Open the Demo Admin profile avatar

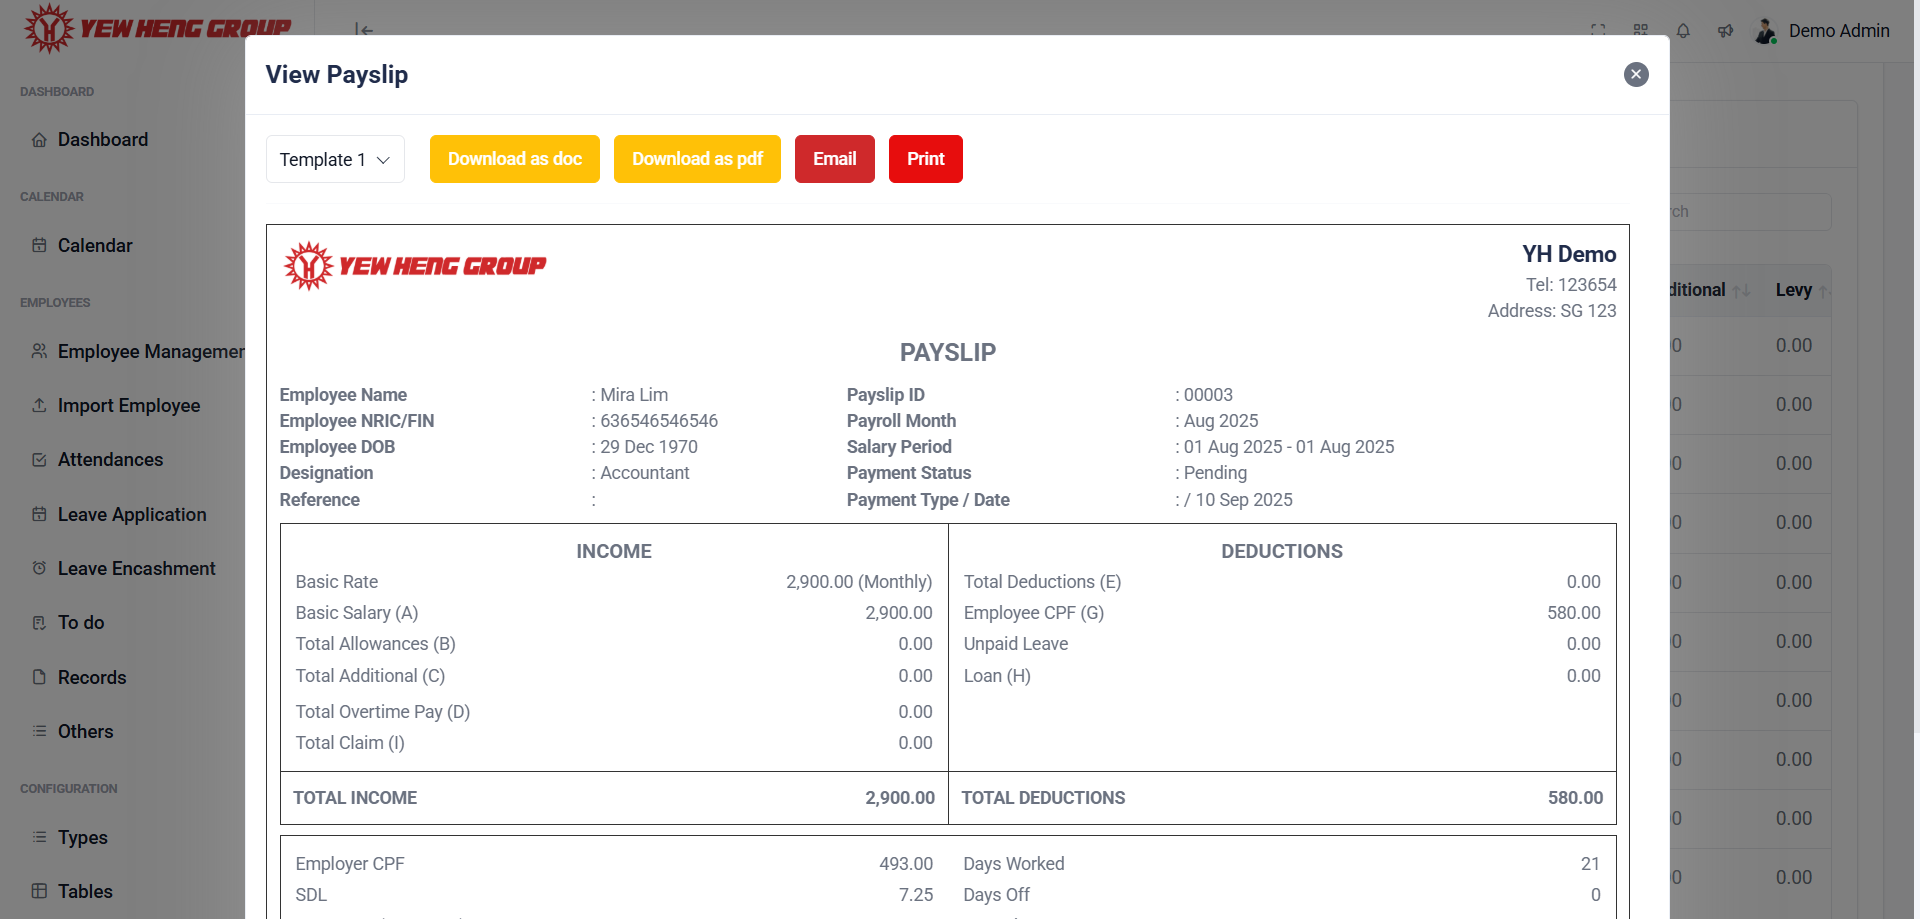click(1765, 31)
